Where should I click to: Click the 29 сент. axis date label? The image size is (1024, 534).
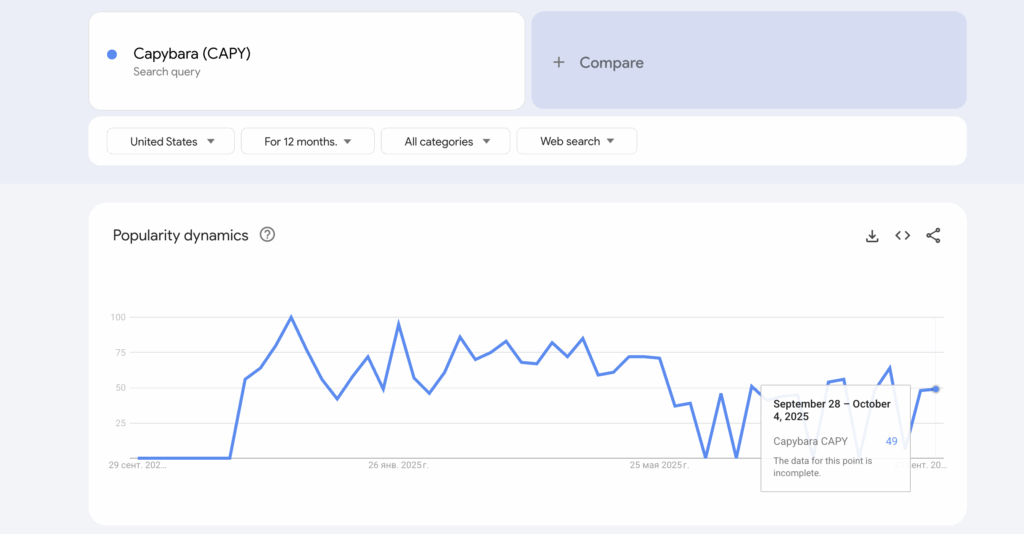[138, 465]
